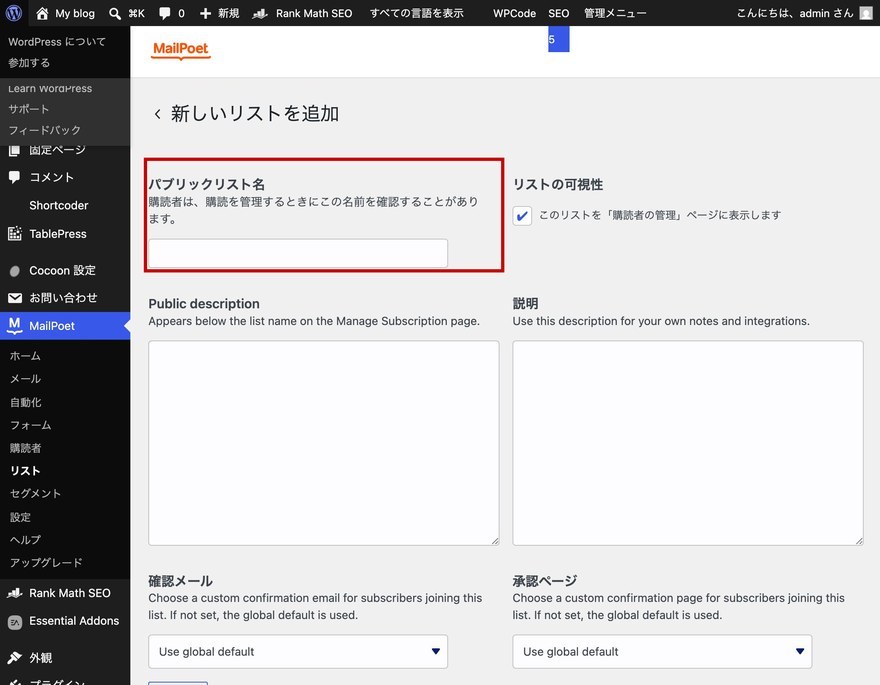Open Shortcoder in sidebar
880x685 pixels.
58,205
